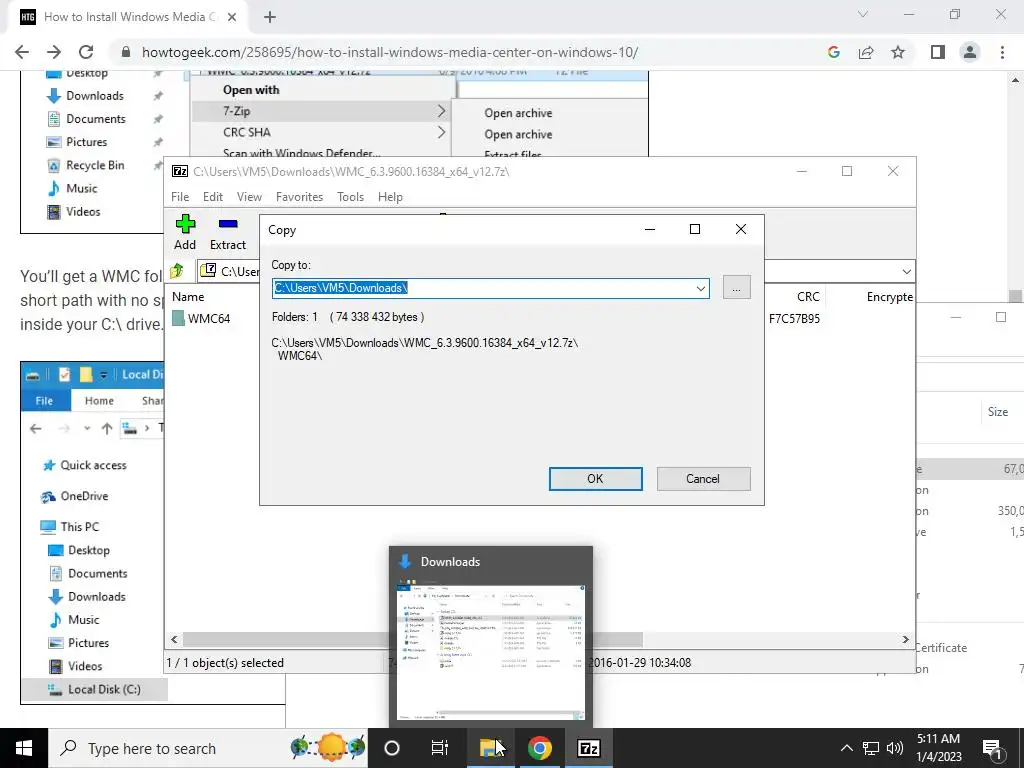The width and height of the screenshot is (1024, 768).
Task: Click the Google icon in the address bar
Action: pos(833,52)
